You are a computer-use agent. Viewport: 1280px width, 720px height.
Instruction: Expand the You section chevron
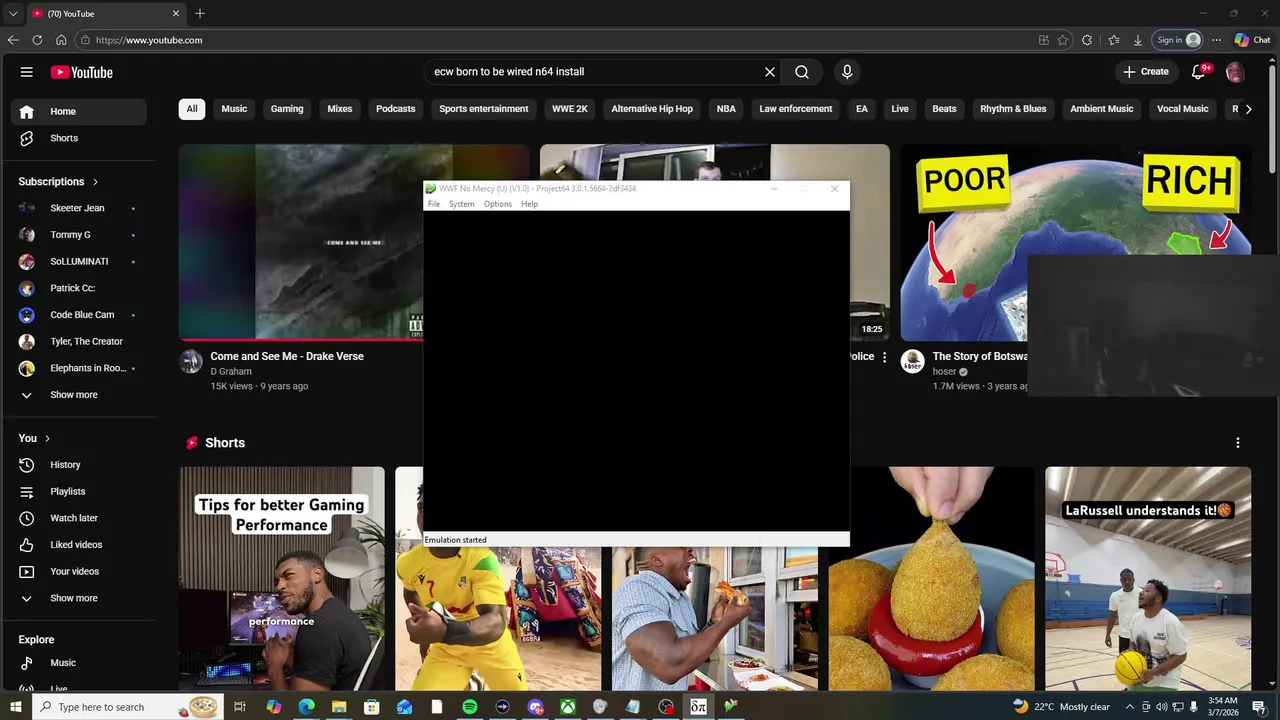(x=46, y=439)
